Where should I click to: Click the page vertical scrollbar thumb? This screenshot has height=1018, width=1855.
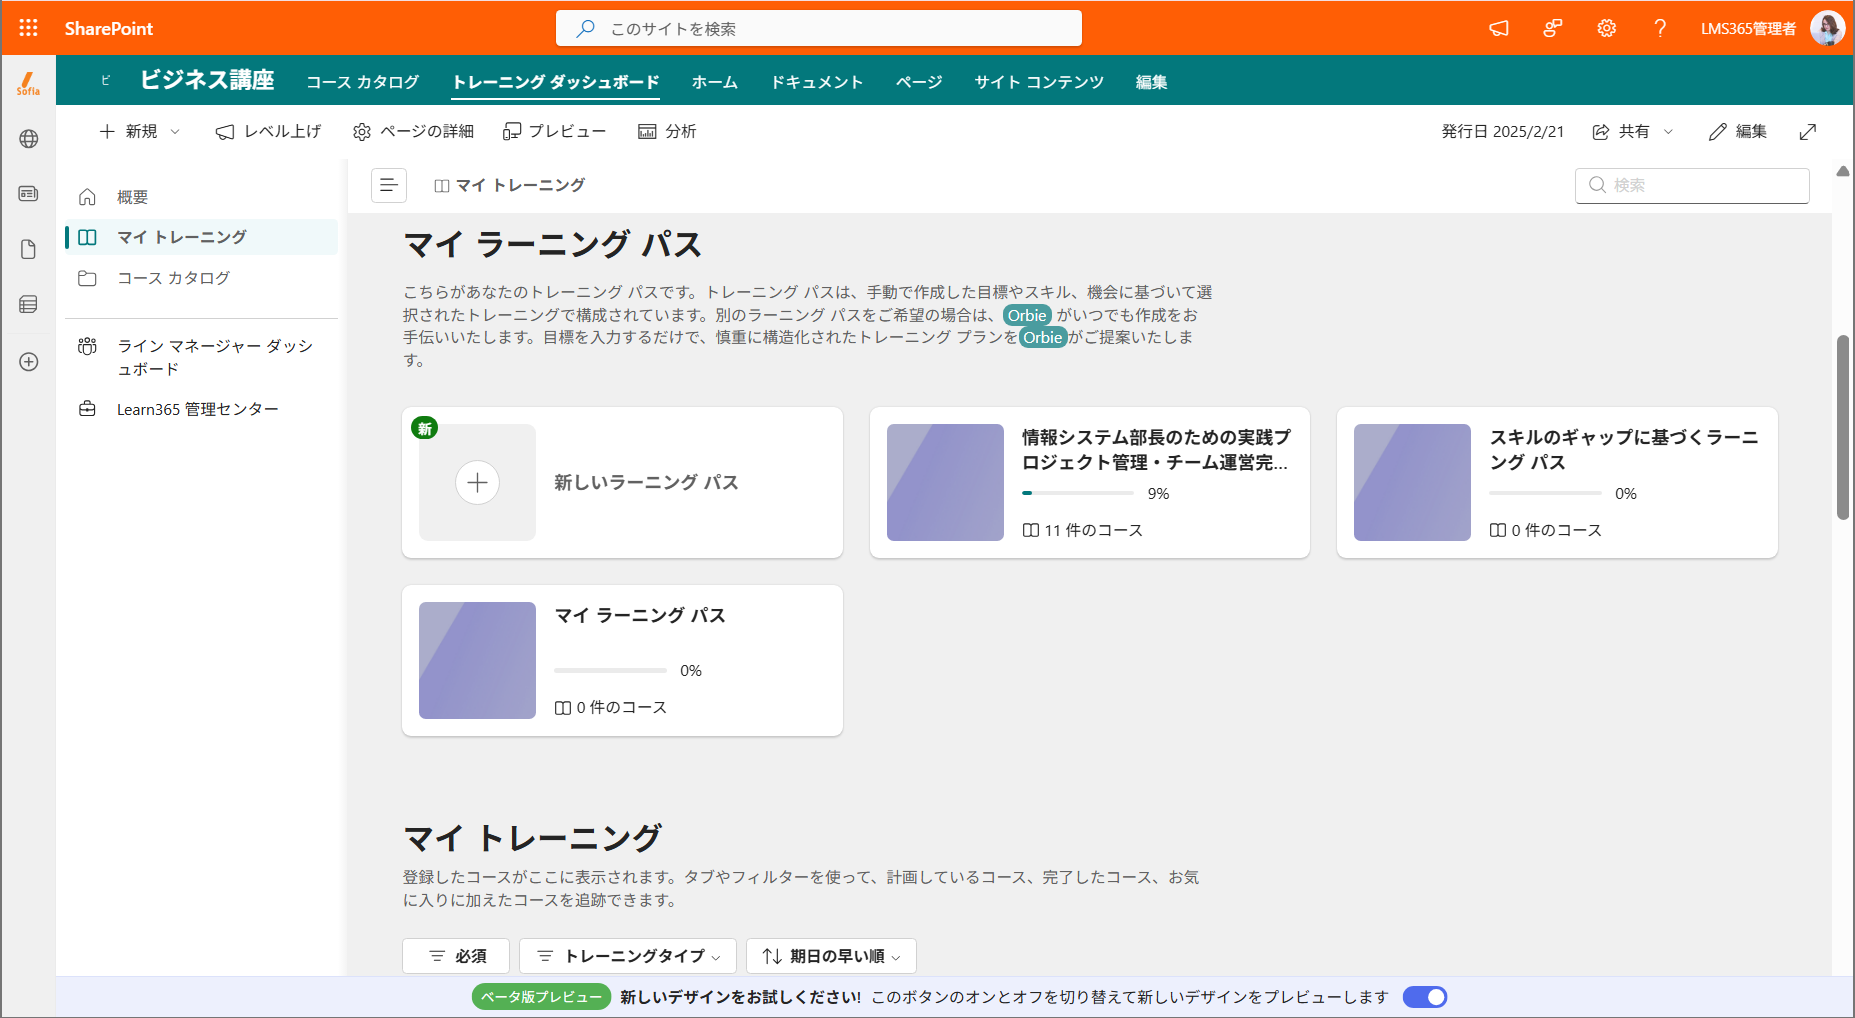pos(1842,427)
